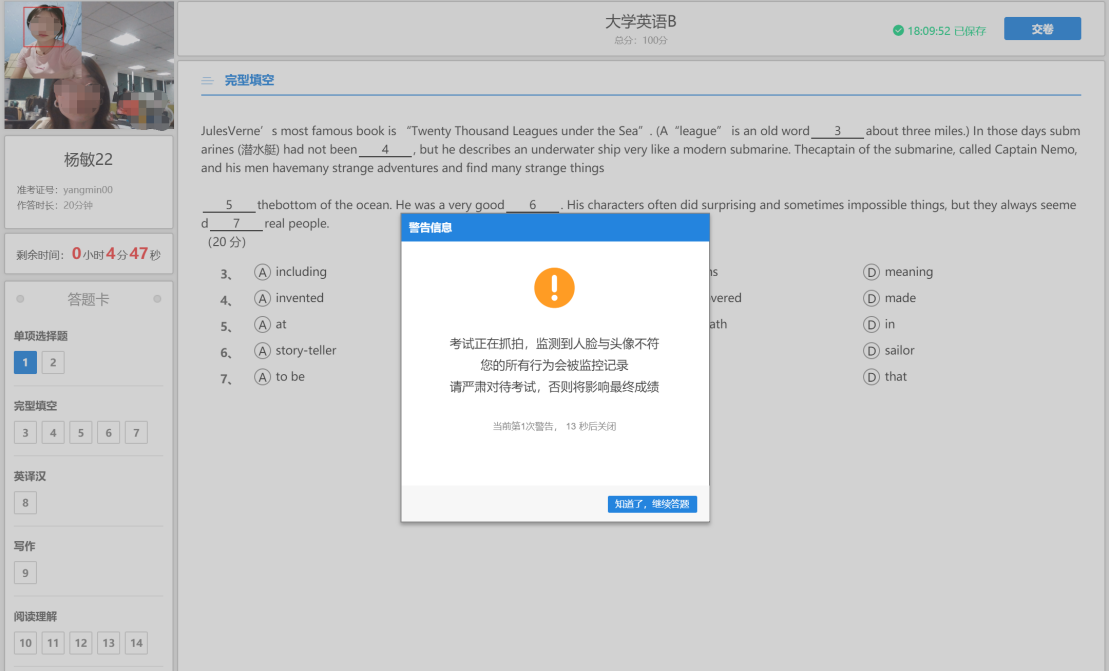Click the orange exclamation warning icon
Screen dimensions: 1109x671
tap(554, 288)
